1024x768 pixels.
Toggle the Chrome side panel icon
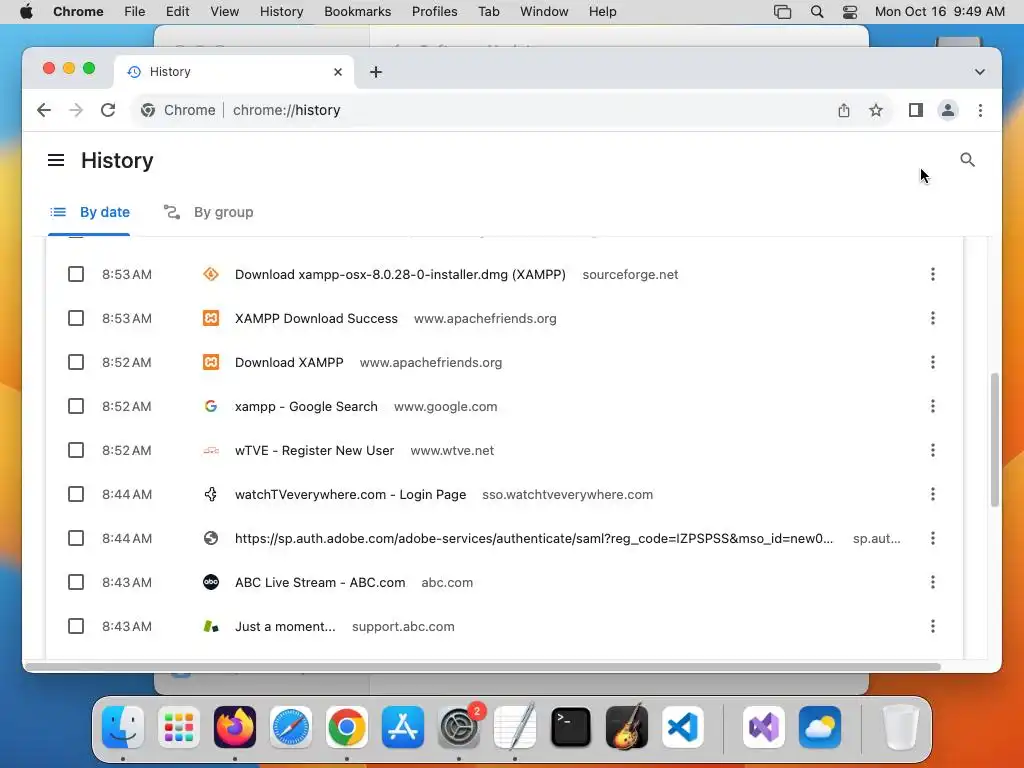point(916,110)
